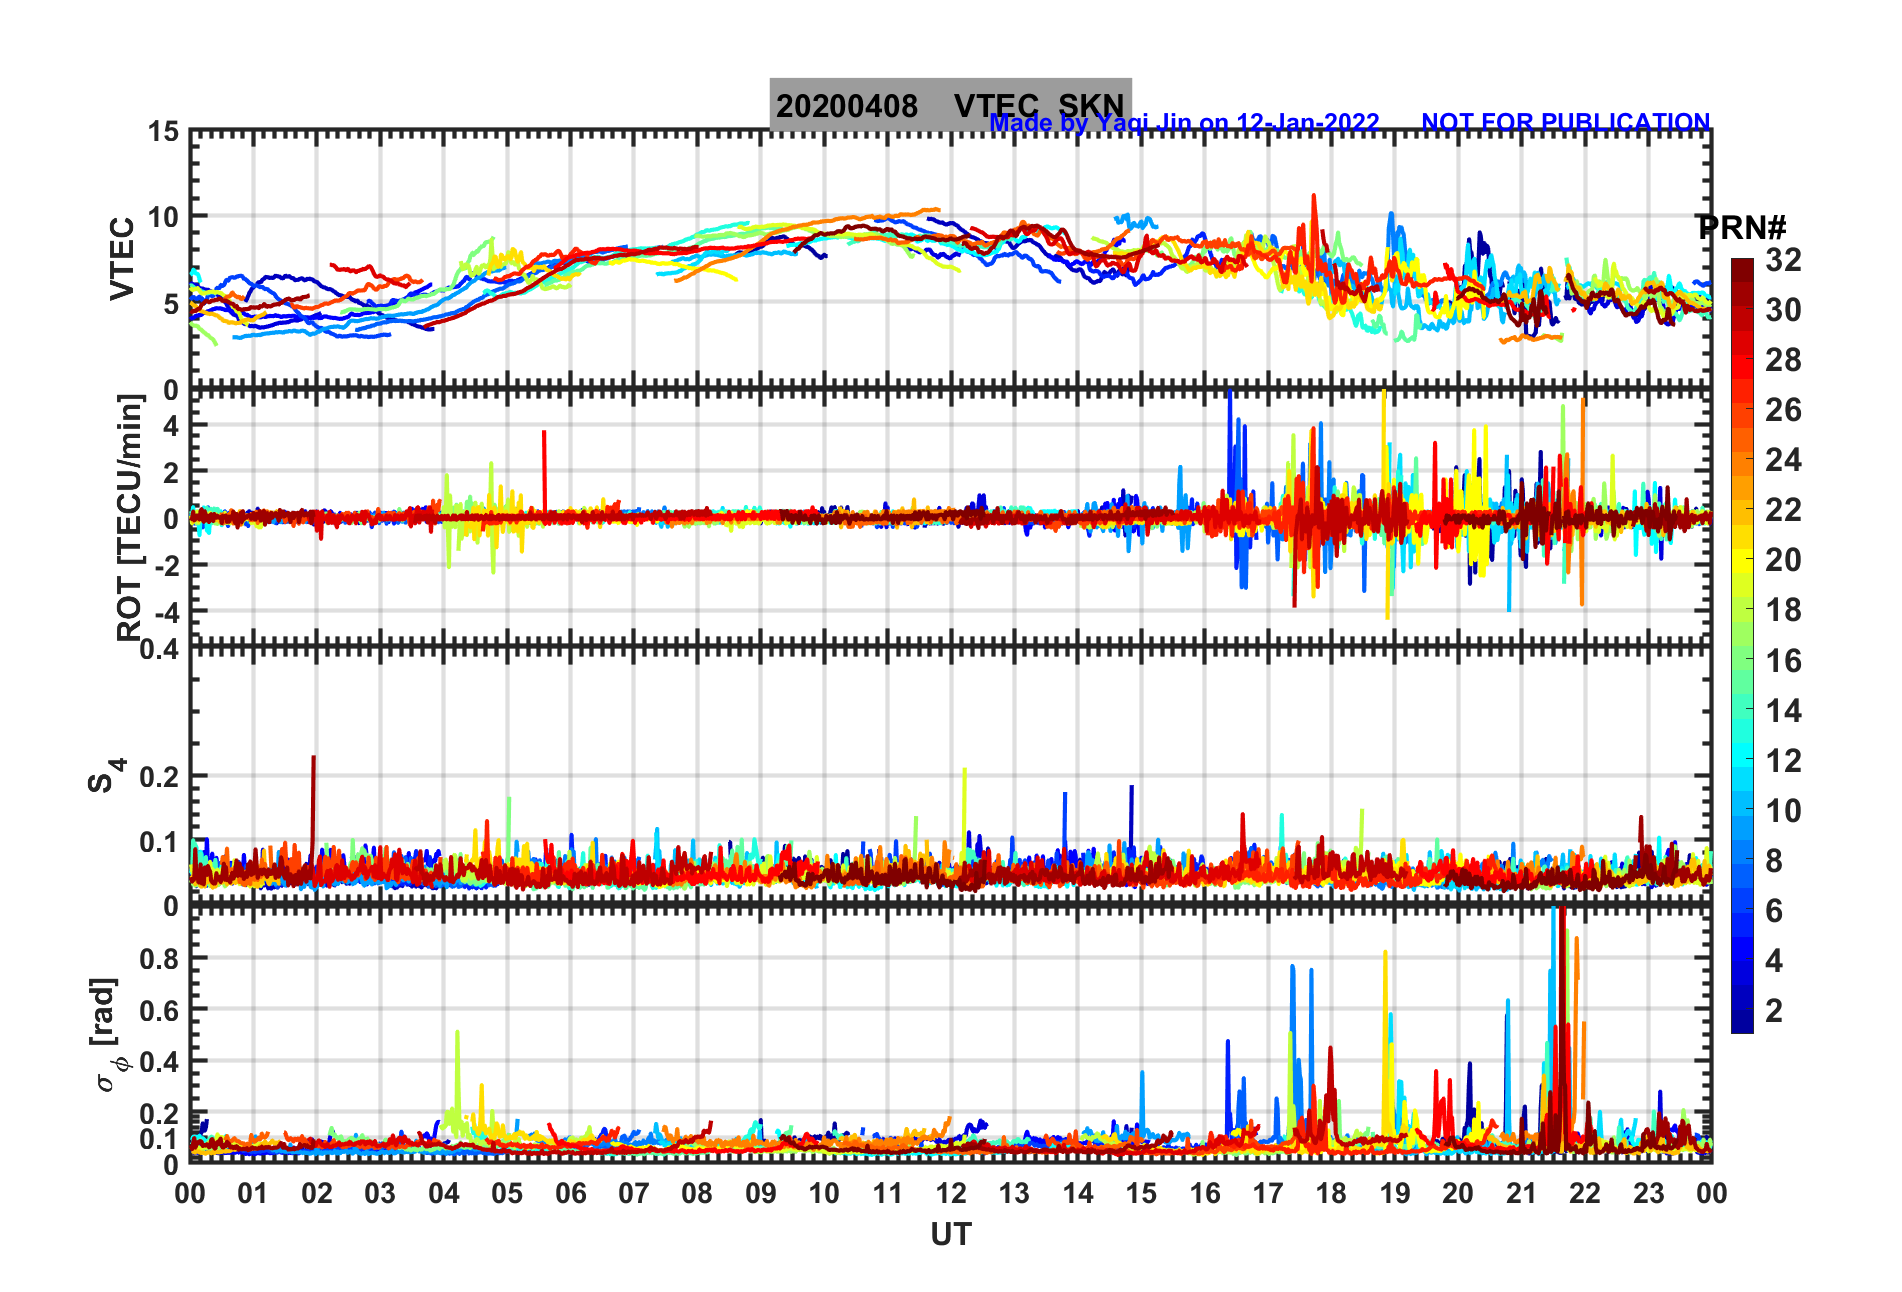1902x1292 pixels.
Task: Click the "26" label on the PRN colorbar
Action: point(1783,410)
